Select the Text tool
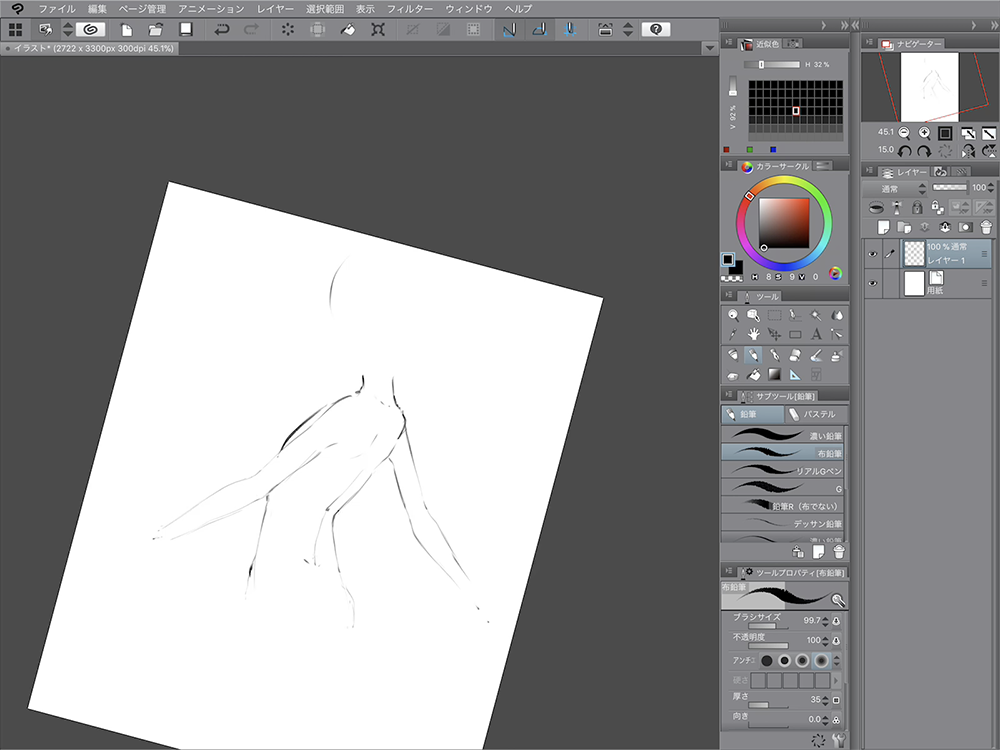The image size is (1000, 750). click(816, 334)
